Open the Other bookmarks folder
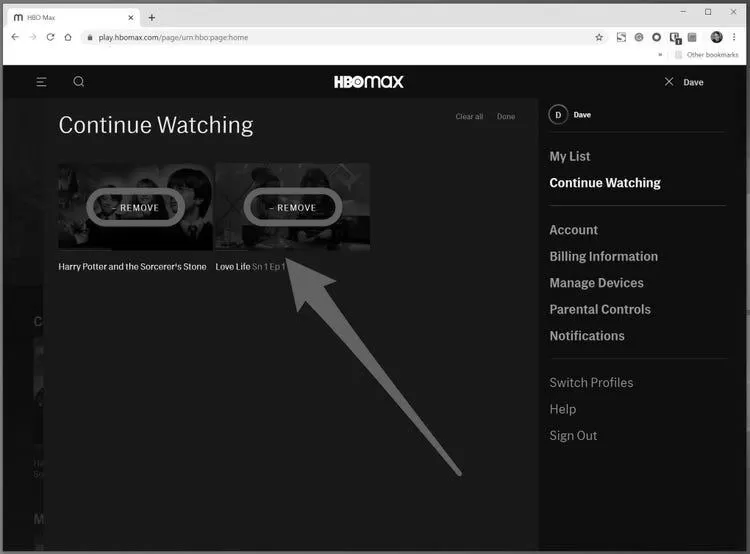This screenshot has height=554, width=750. click(707, 55)
